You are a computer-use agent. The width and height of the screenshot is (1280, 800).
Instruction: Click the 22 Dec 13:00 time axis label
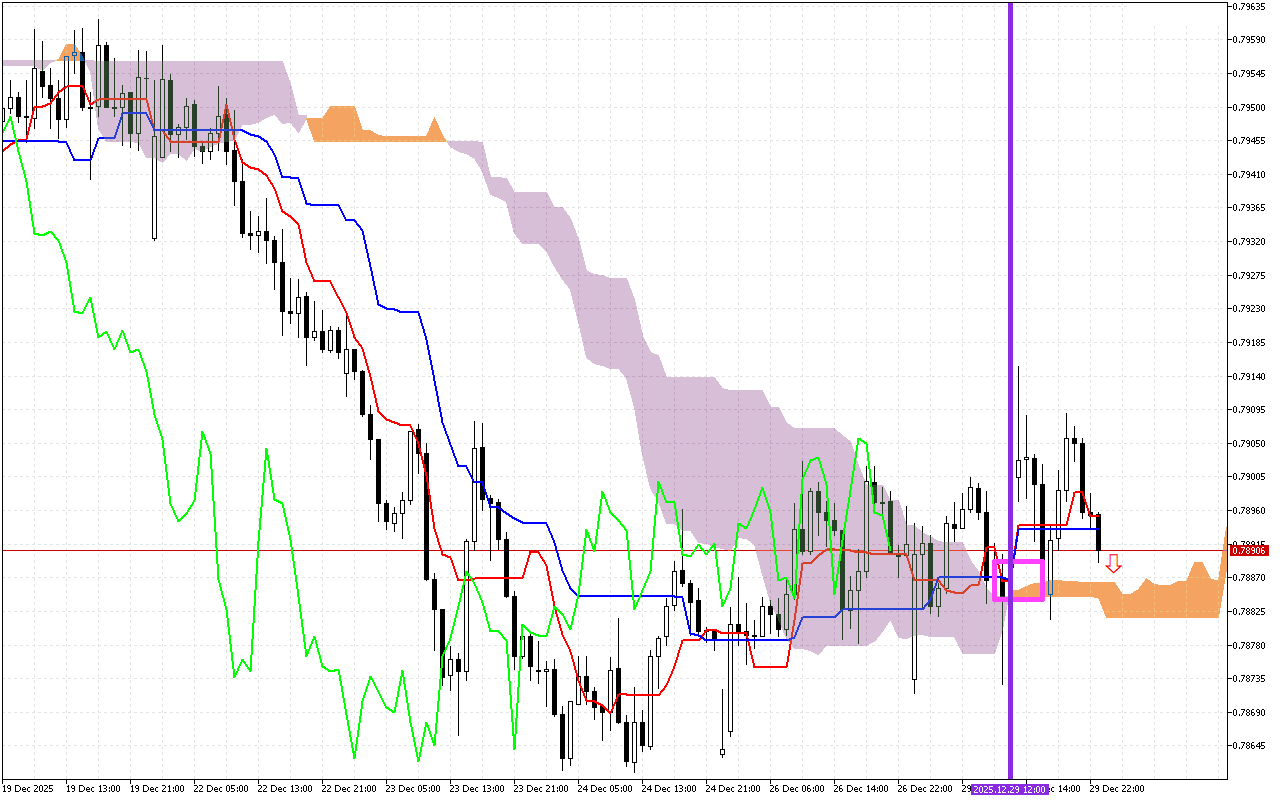(285, 789)
